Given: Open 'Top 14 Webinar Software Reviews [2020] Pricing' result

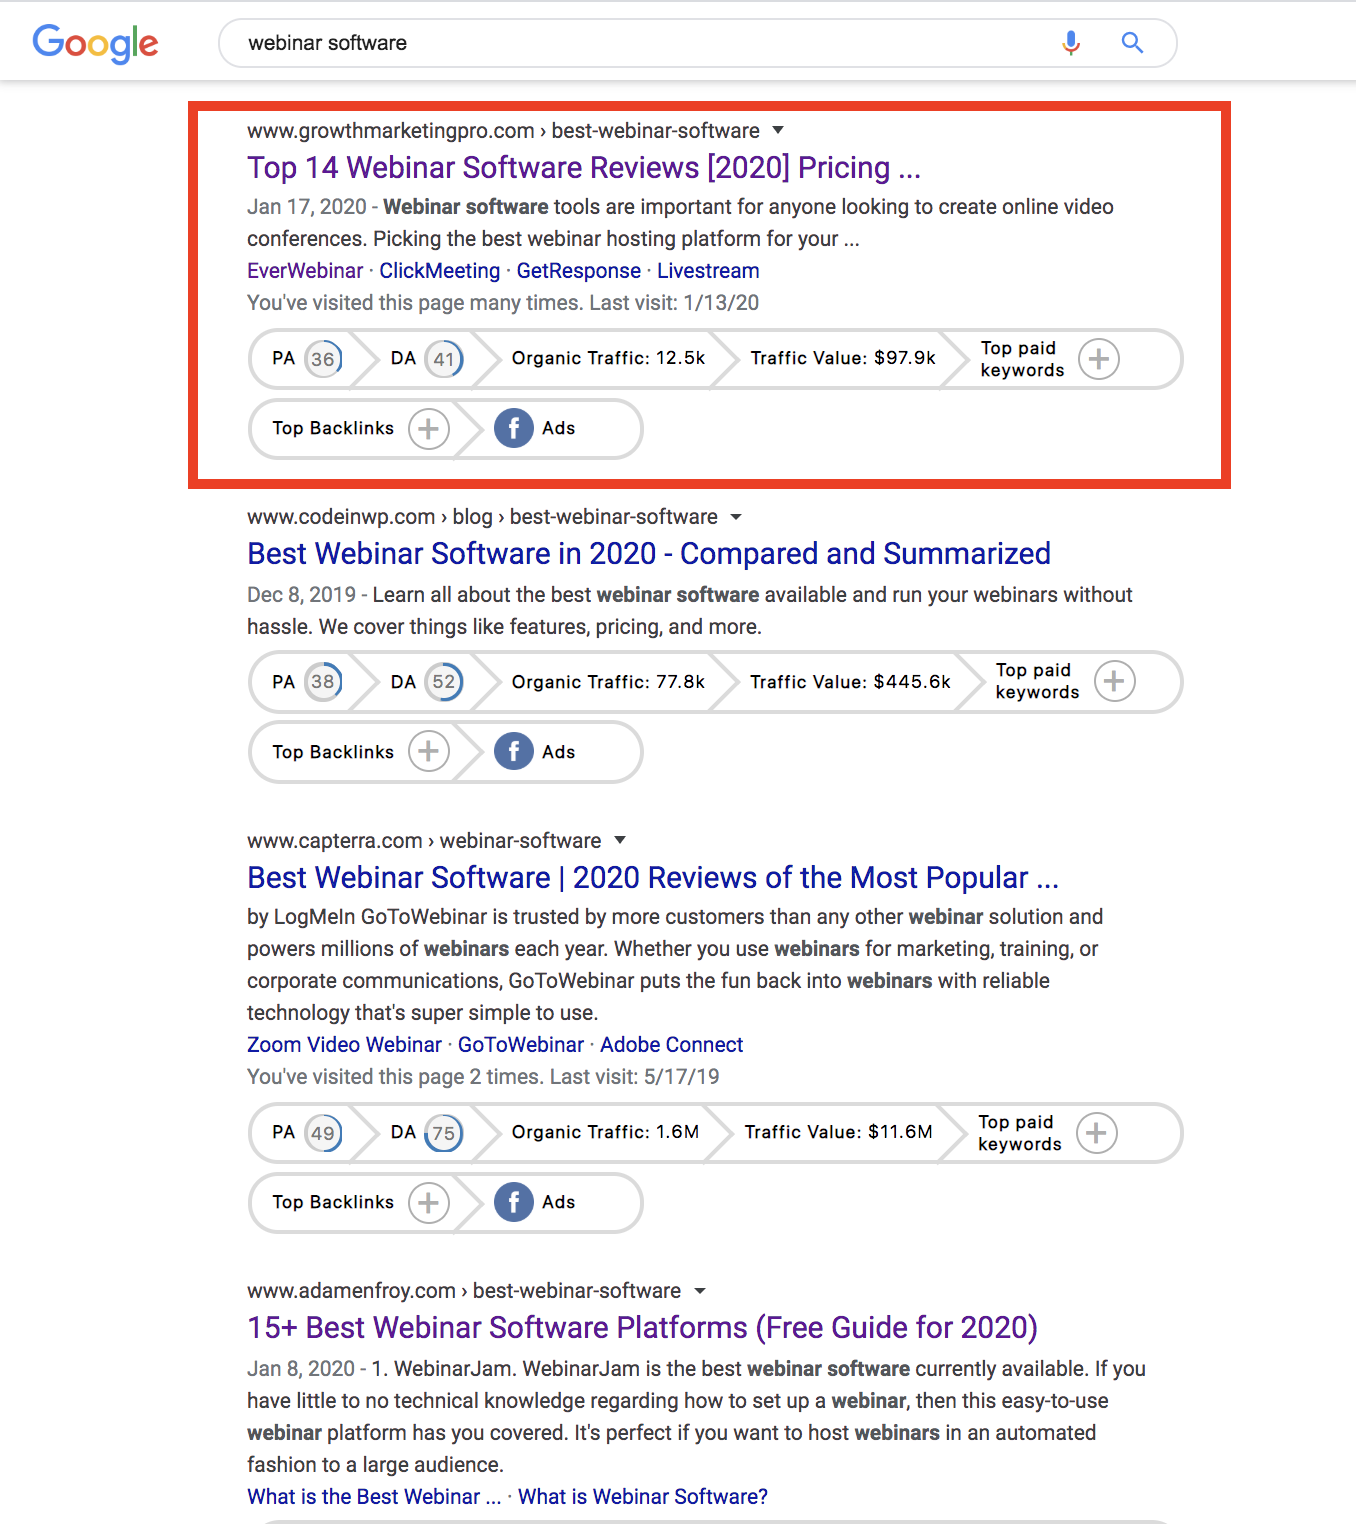Looking at the screenshot, I should [584, 167].
